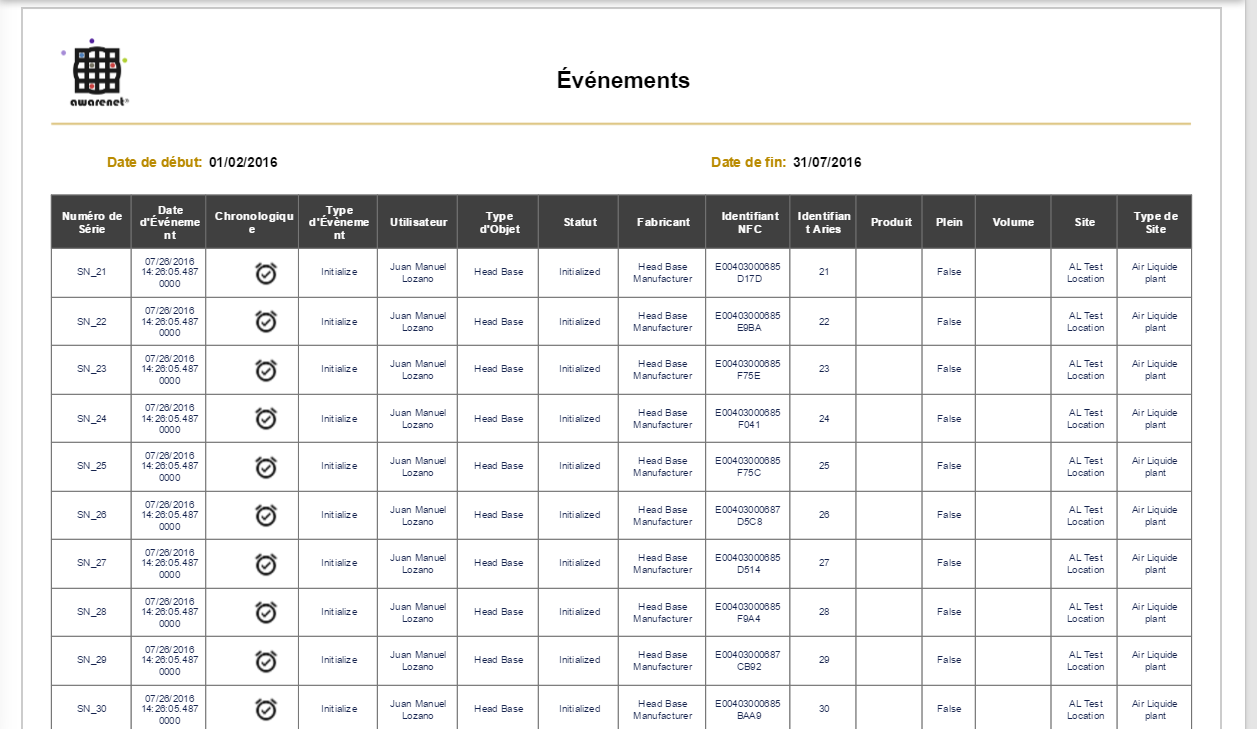Click the Identifiant NFC column header
1257x729 pixels.
(x=748, y=222)
